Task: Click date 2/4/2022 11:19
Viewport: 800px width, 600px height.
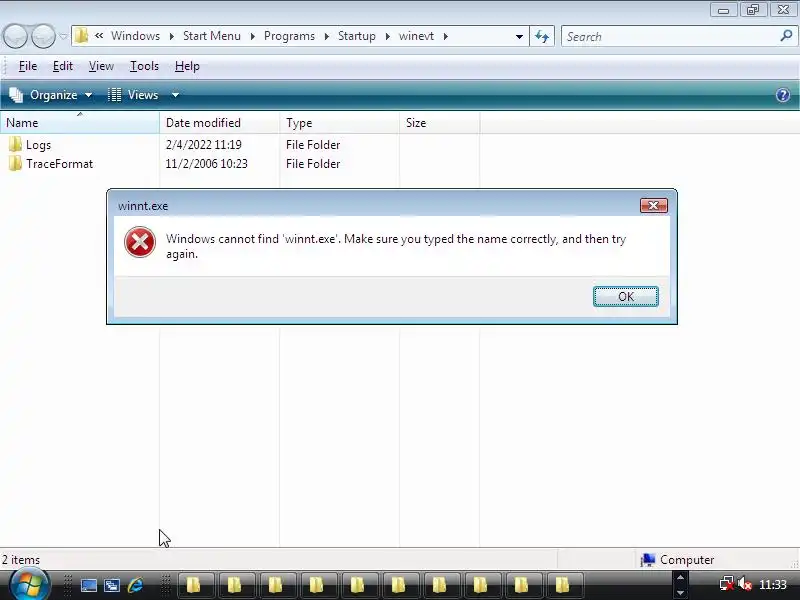Action: tap(204, 145)
